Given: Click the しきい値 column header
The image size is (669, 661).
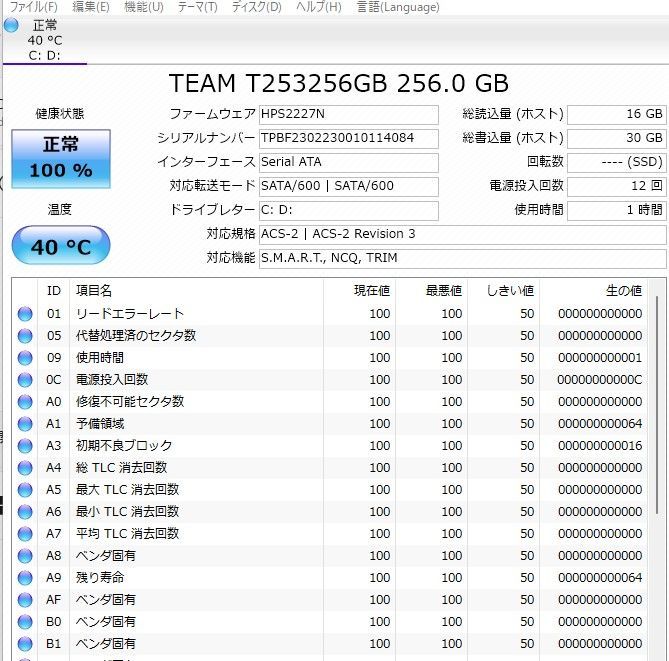Looking at the screenshot, I should (503, 291).
